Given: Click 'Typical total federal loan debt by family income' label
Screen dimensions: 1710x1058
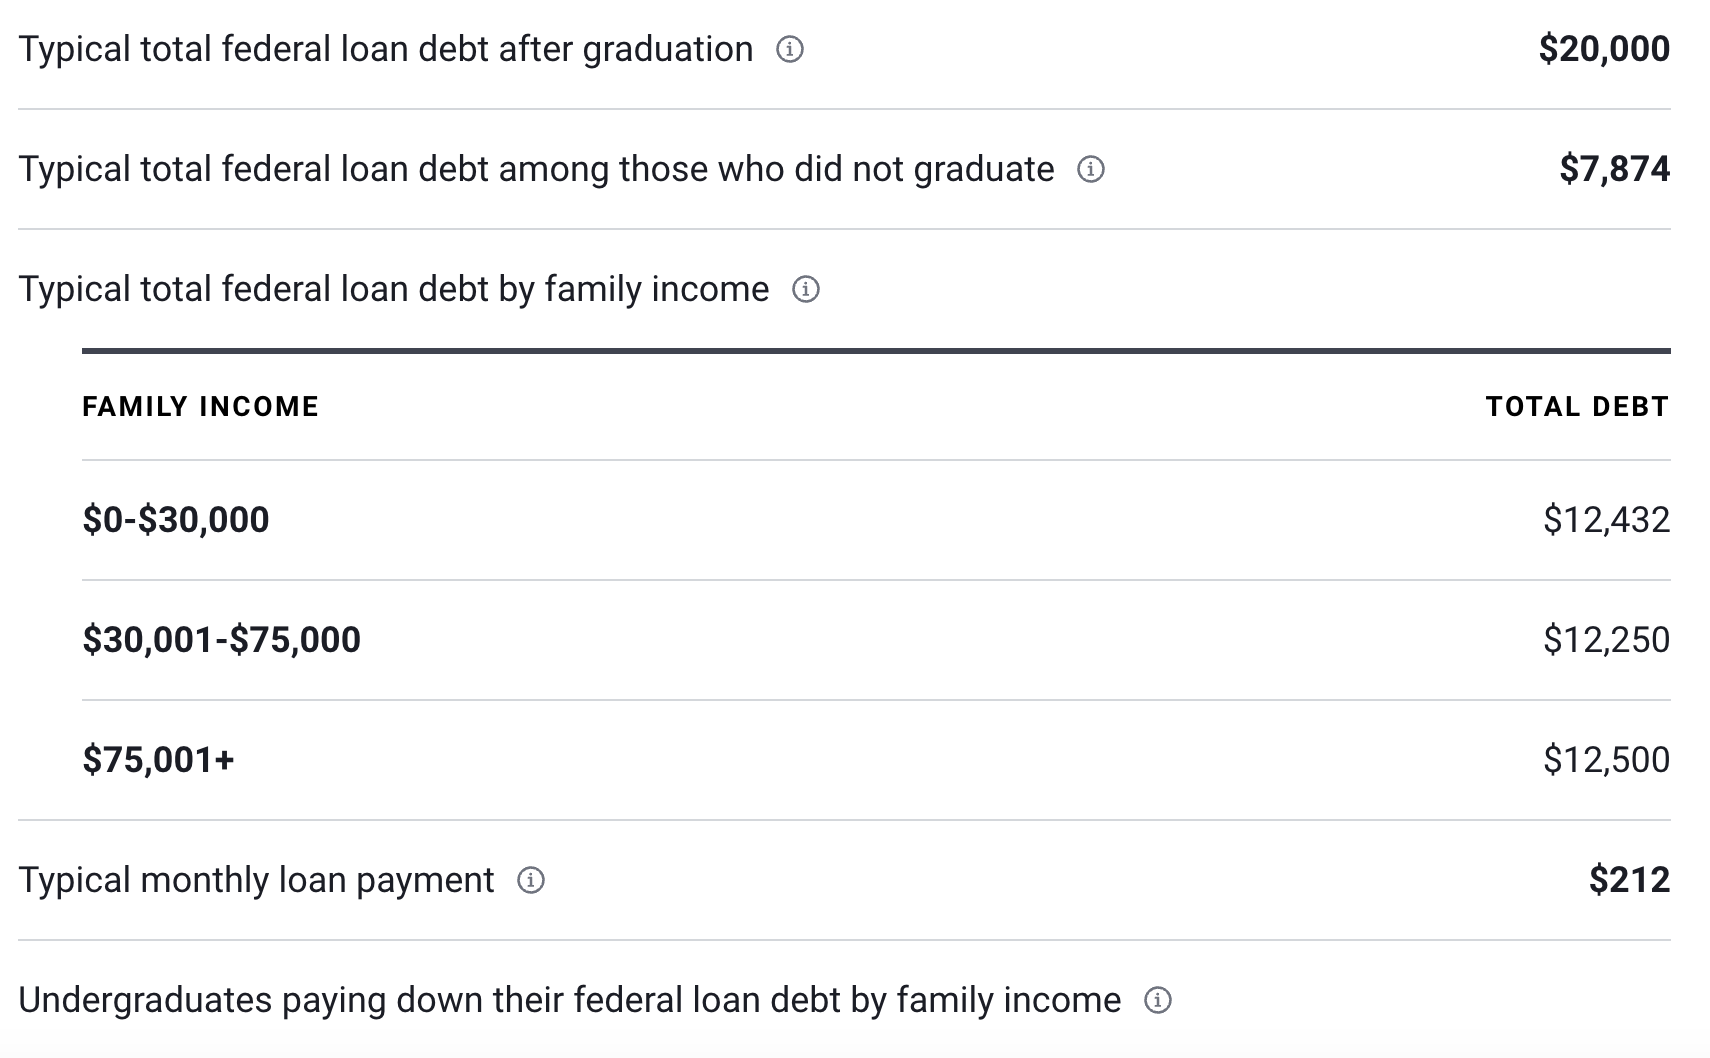Looking at the screenshot, I should coord(394,289).
